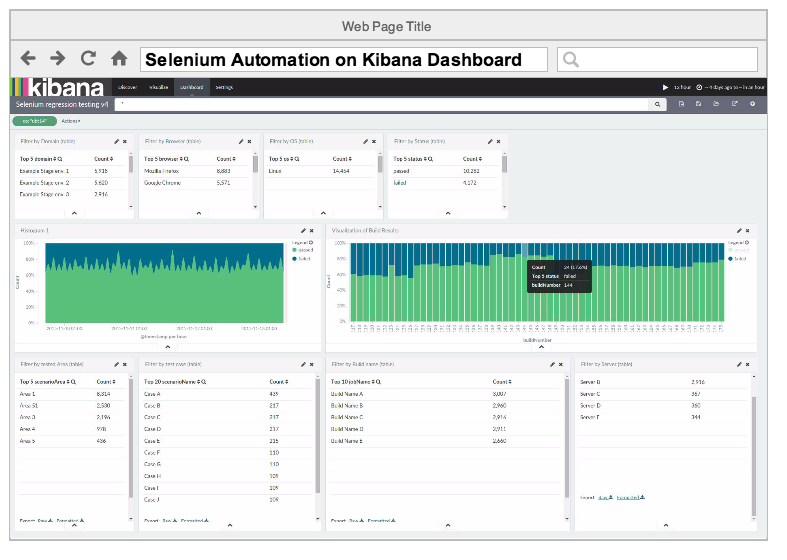Edit the Filter by Build name panel
787x560 pixels.
click(x=552, y=364)
